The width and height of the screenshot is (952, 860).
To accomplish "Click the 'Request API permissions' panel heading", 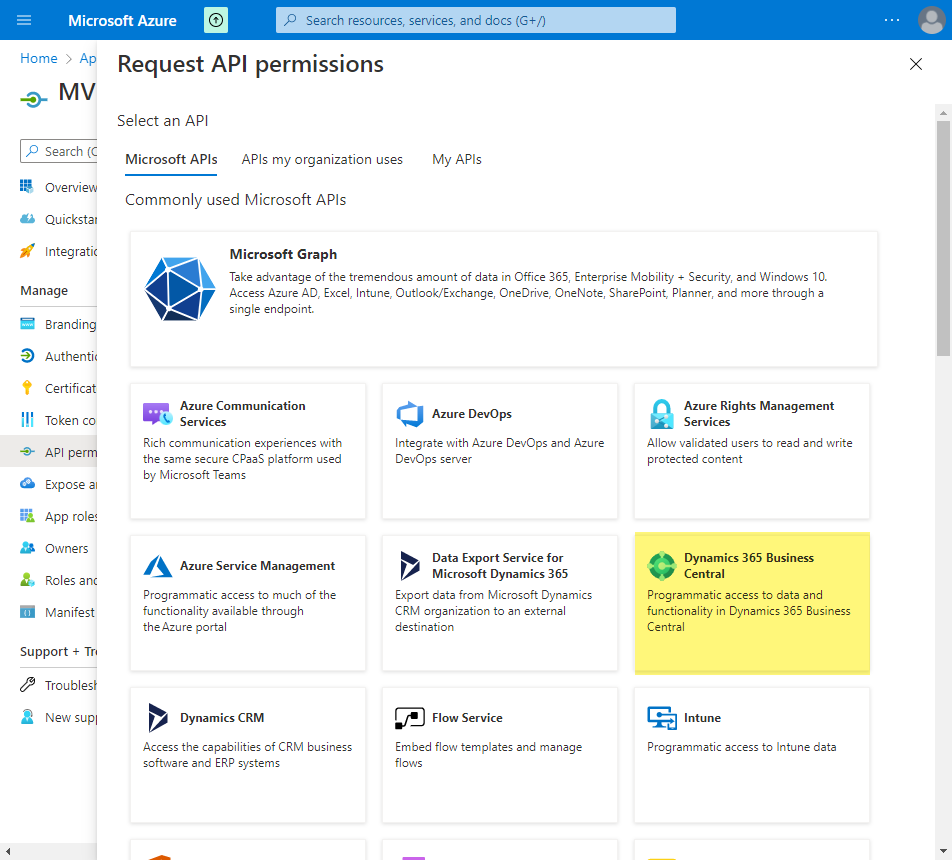I will (250, 64).
